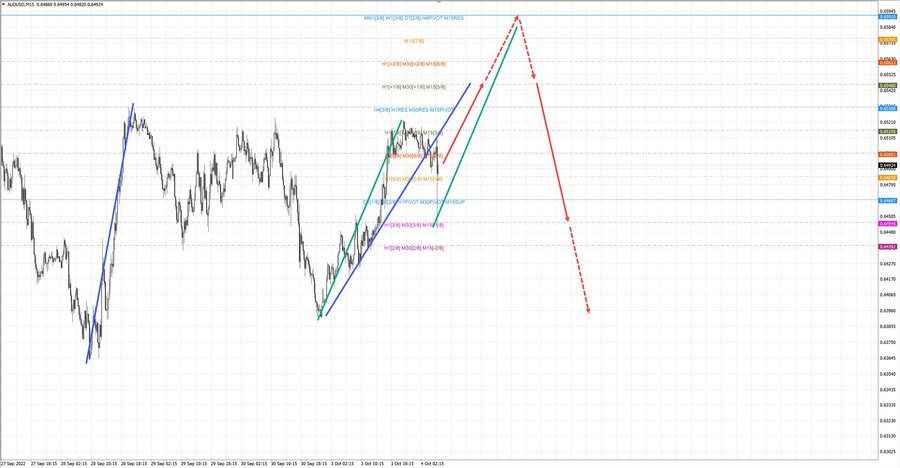Click the purple 0.64392 price level tag
This screenshot has height=468, width=900.
point(888,246)
